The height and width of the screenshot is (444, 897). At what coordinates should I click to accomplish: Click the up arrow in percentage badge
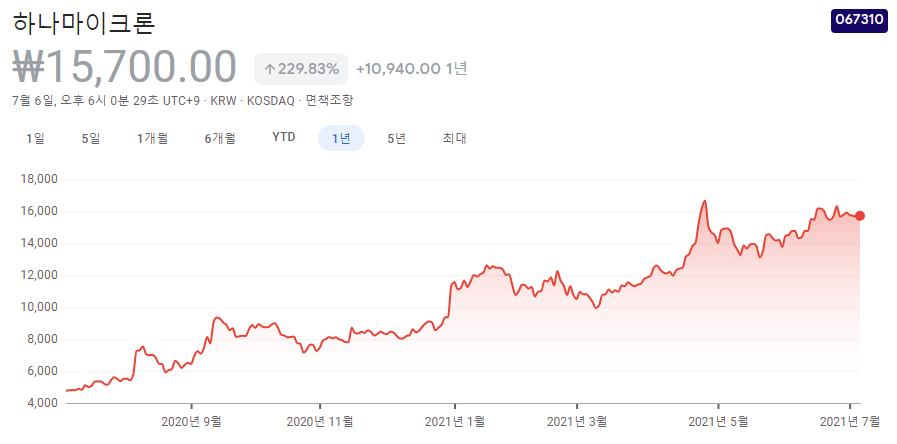point(269,70)
